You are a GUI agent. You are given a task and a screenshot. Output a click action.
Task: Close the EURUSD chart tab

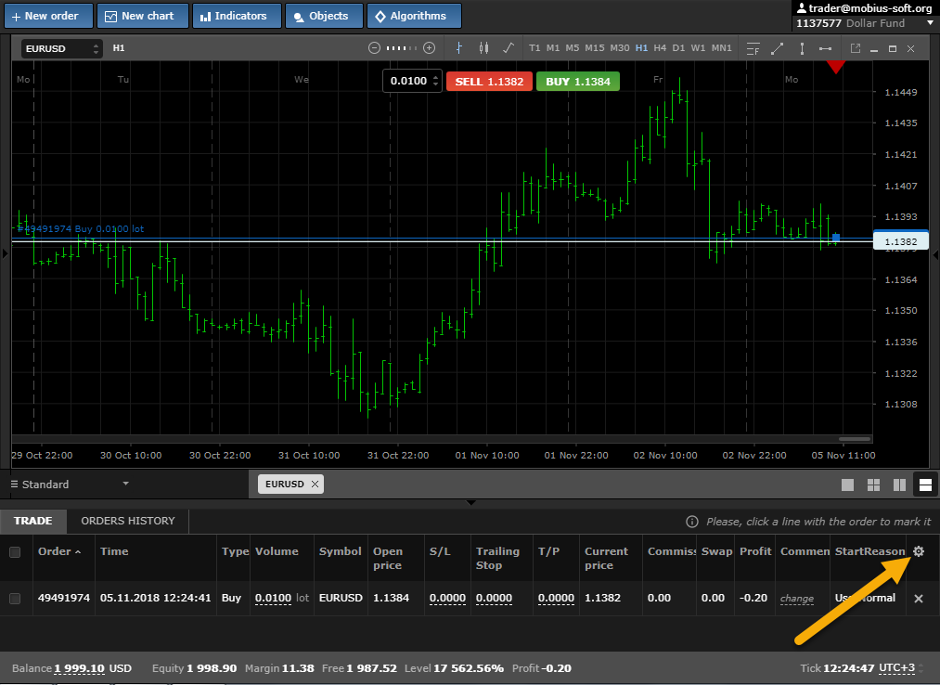[x=315, y=484]
